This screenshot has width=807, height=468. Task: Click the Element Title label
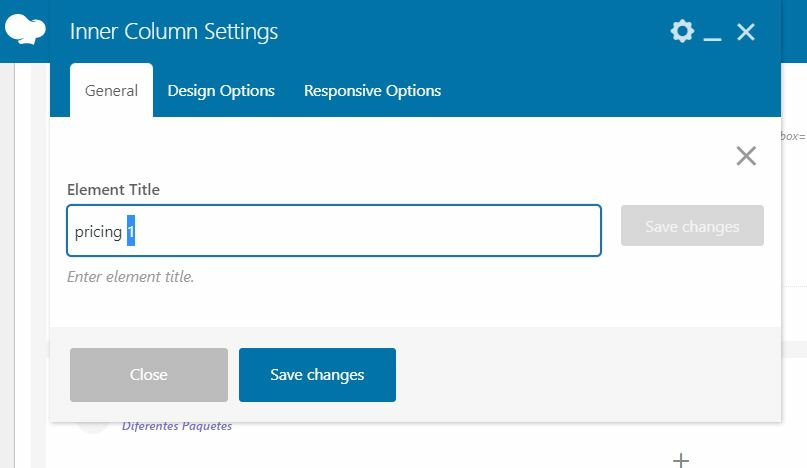113,189
